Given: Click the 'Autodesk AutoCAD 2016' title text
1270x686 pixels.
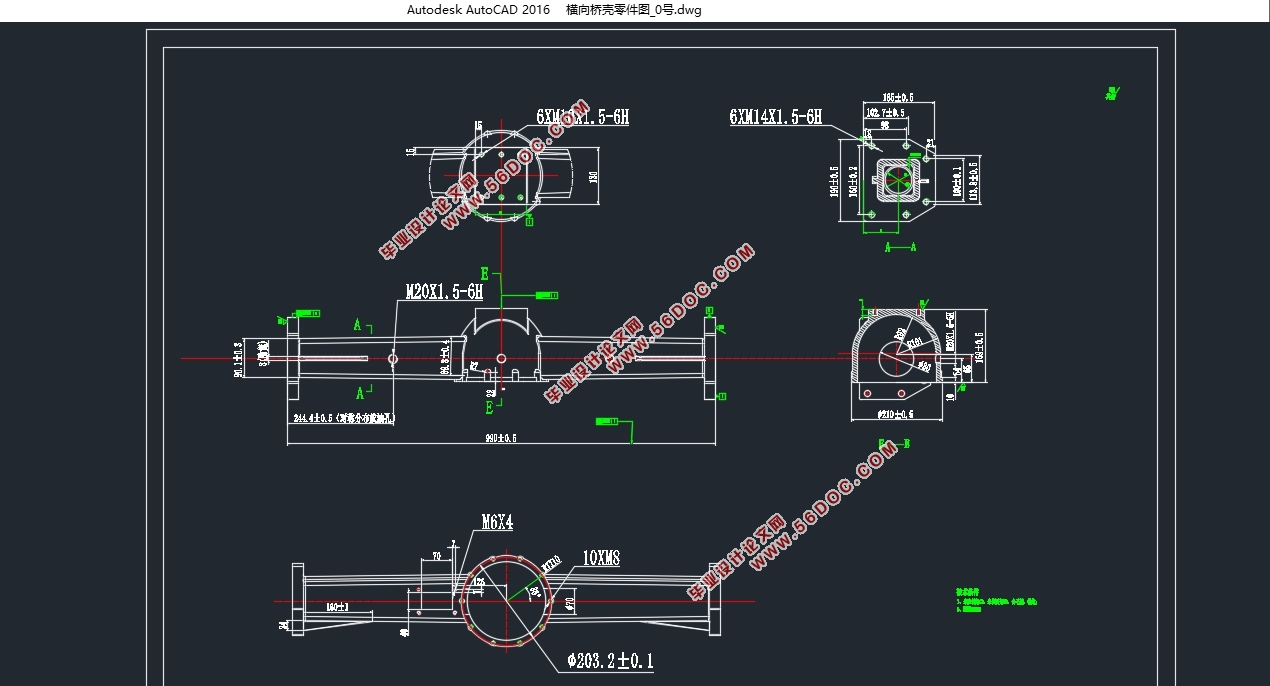Looking at the screenshot, I should click(x=478, y=10).
